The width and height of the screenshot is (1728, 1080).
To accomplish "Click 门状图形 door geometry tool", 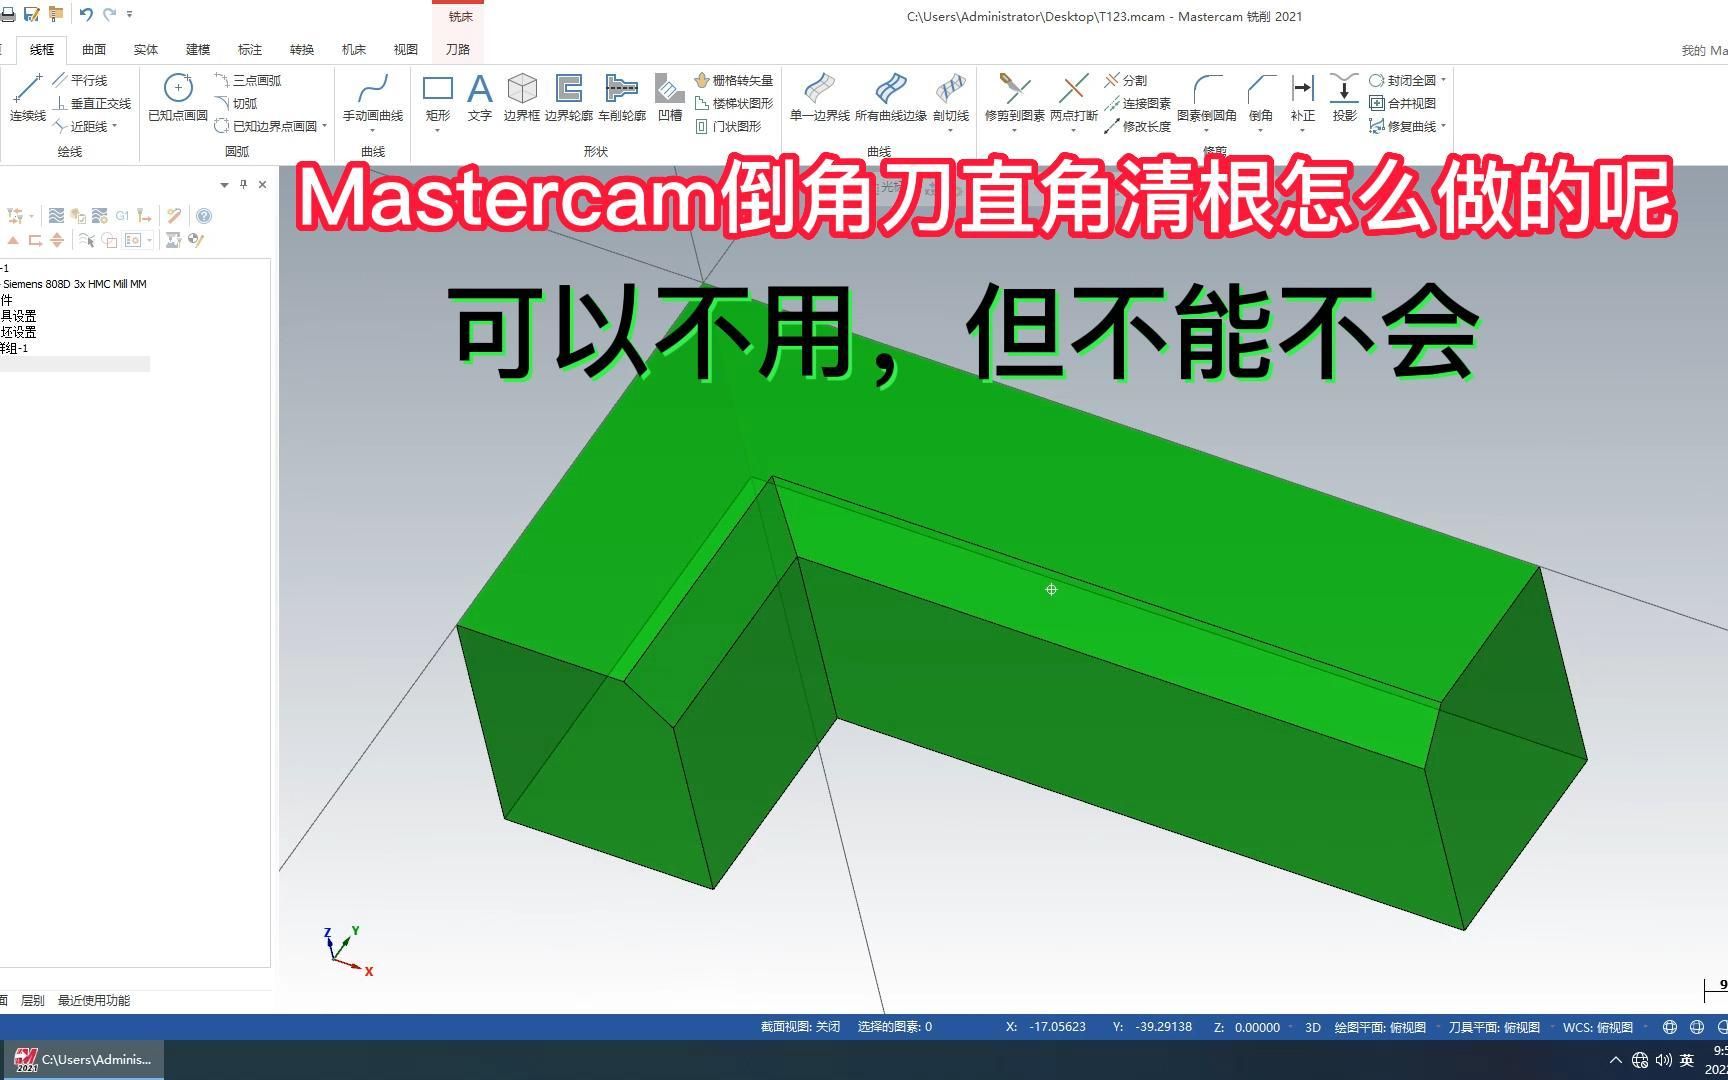I will (728, 126).
